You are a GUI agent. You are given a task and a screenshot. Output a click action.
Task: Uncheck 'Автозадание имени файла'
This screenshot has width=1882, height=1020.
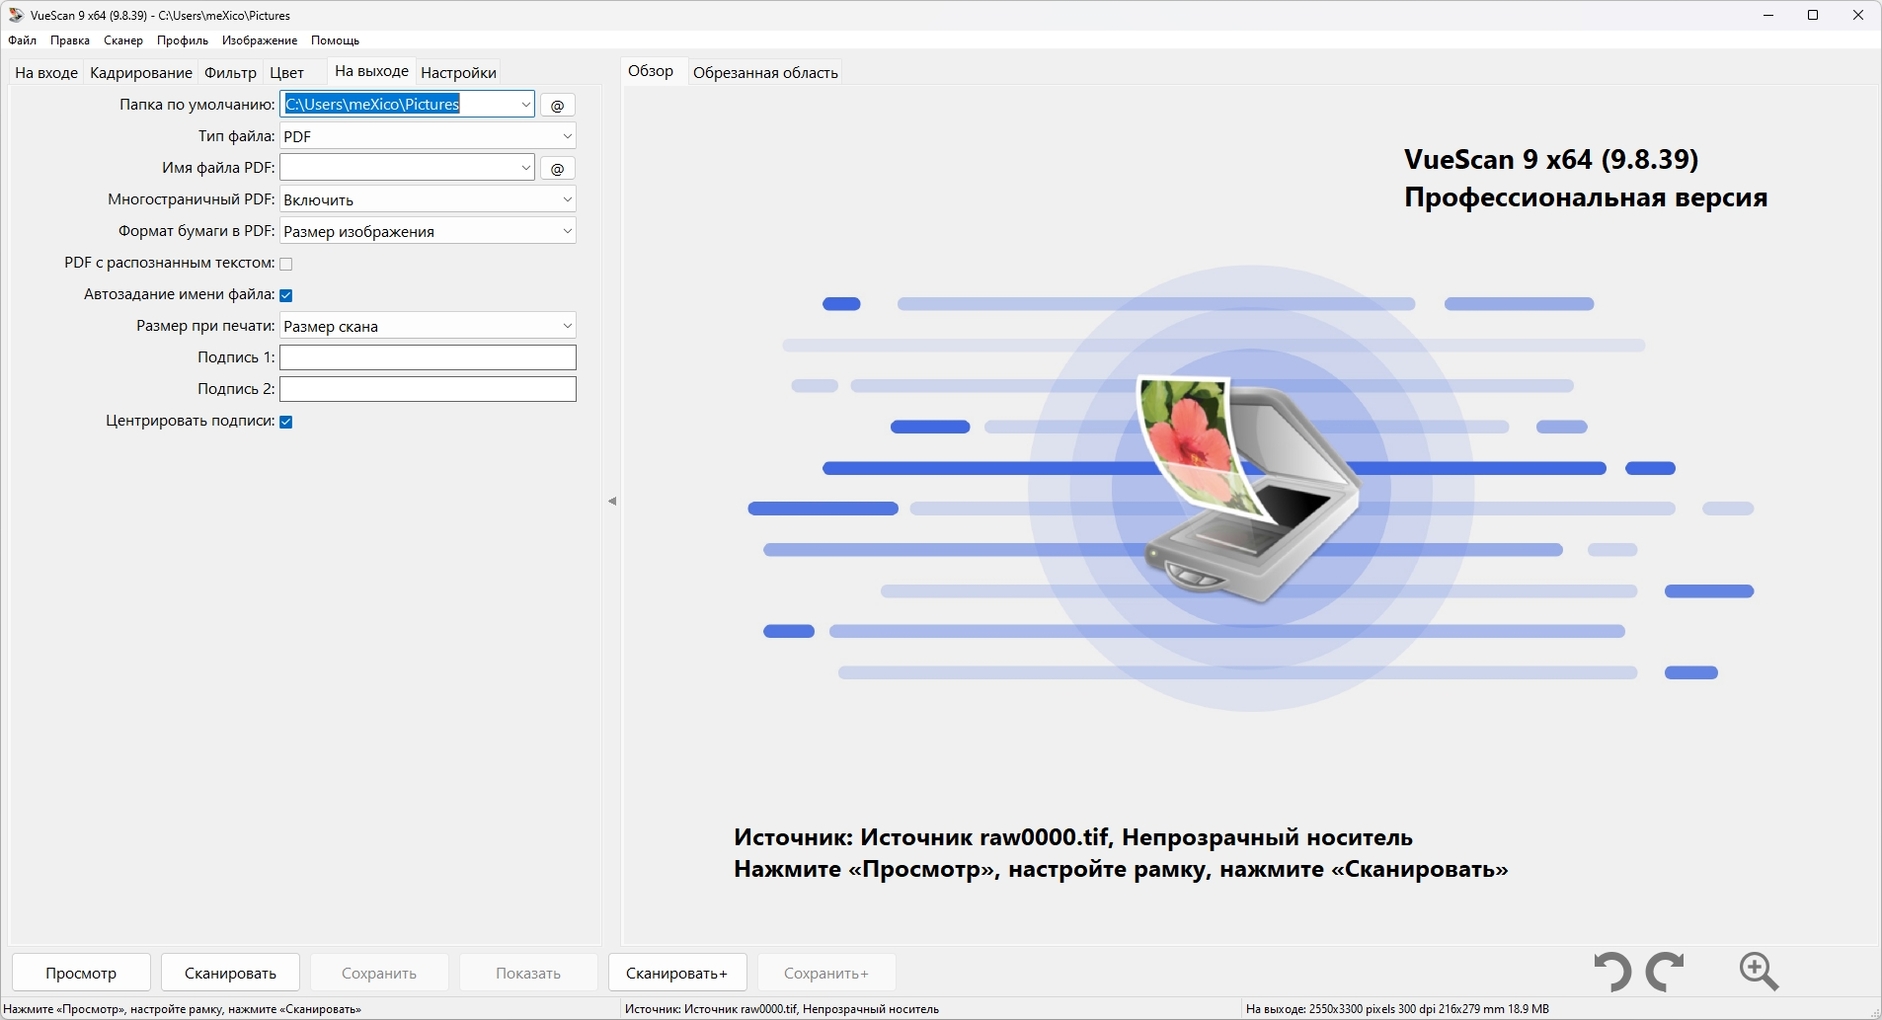point(286,295)
